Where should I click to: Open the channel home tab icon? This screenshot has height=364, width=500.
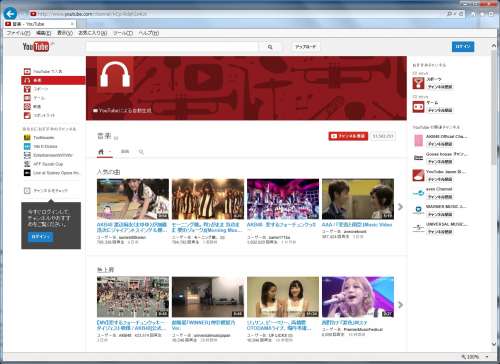[101, 152]
